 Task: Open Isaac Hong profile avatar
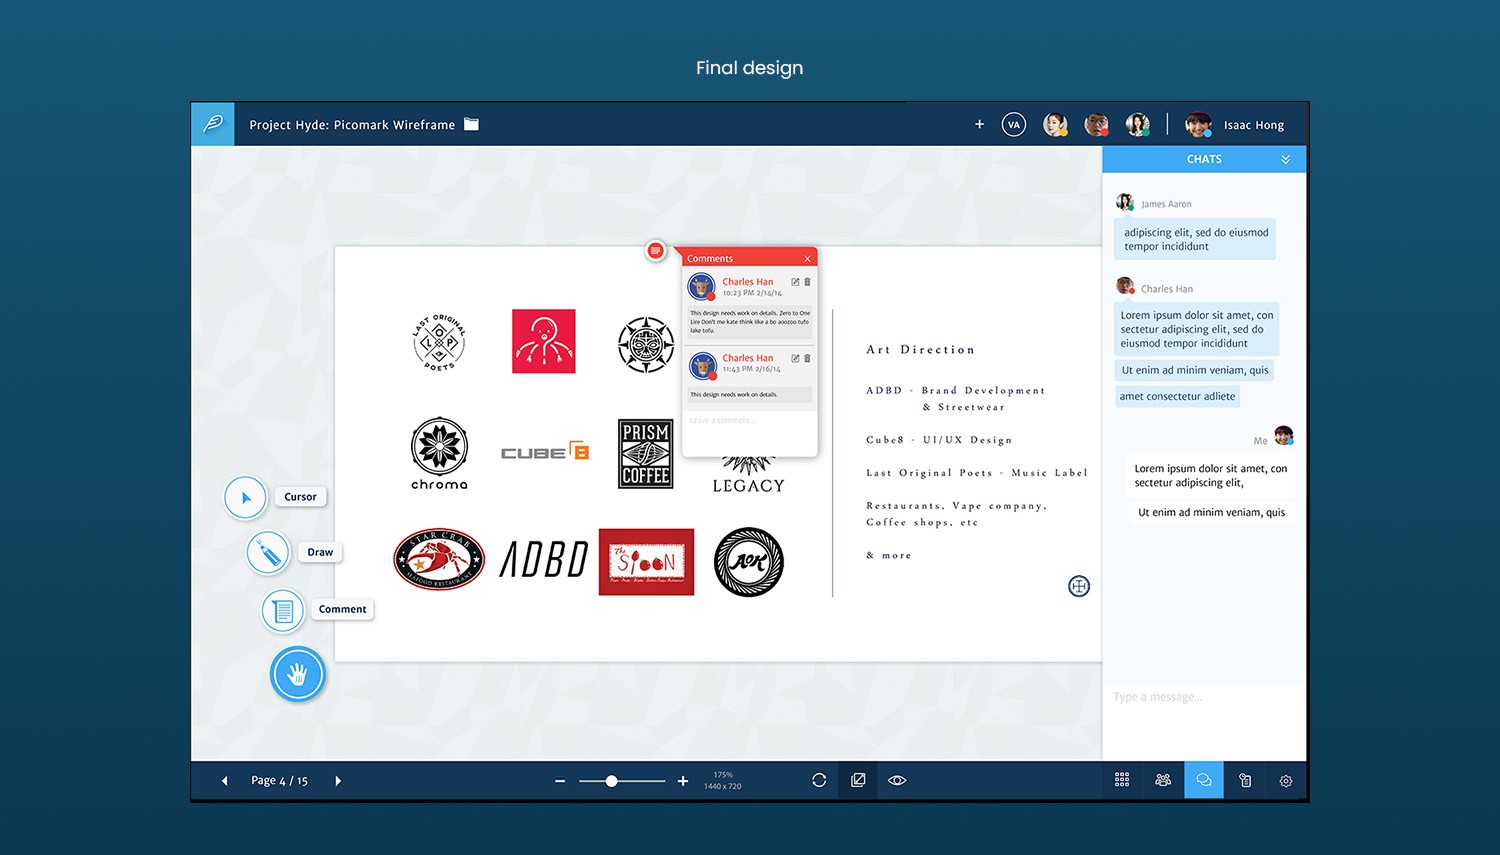pos(1198,124)
